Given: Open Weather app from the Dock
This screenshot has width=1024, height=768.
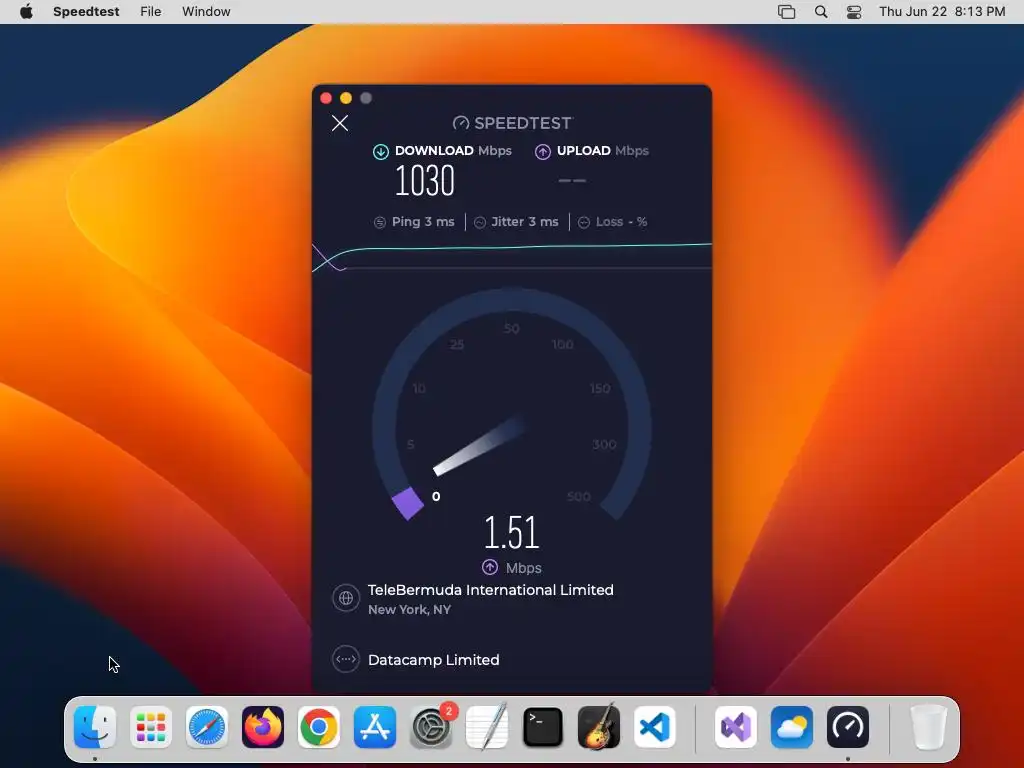Looking at the screenshot, I should pos(792,727).
